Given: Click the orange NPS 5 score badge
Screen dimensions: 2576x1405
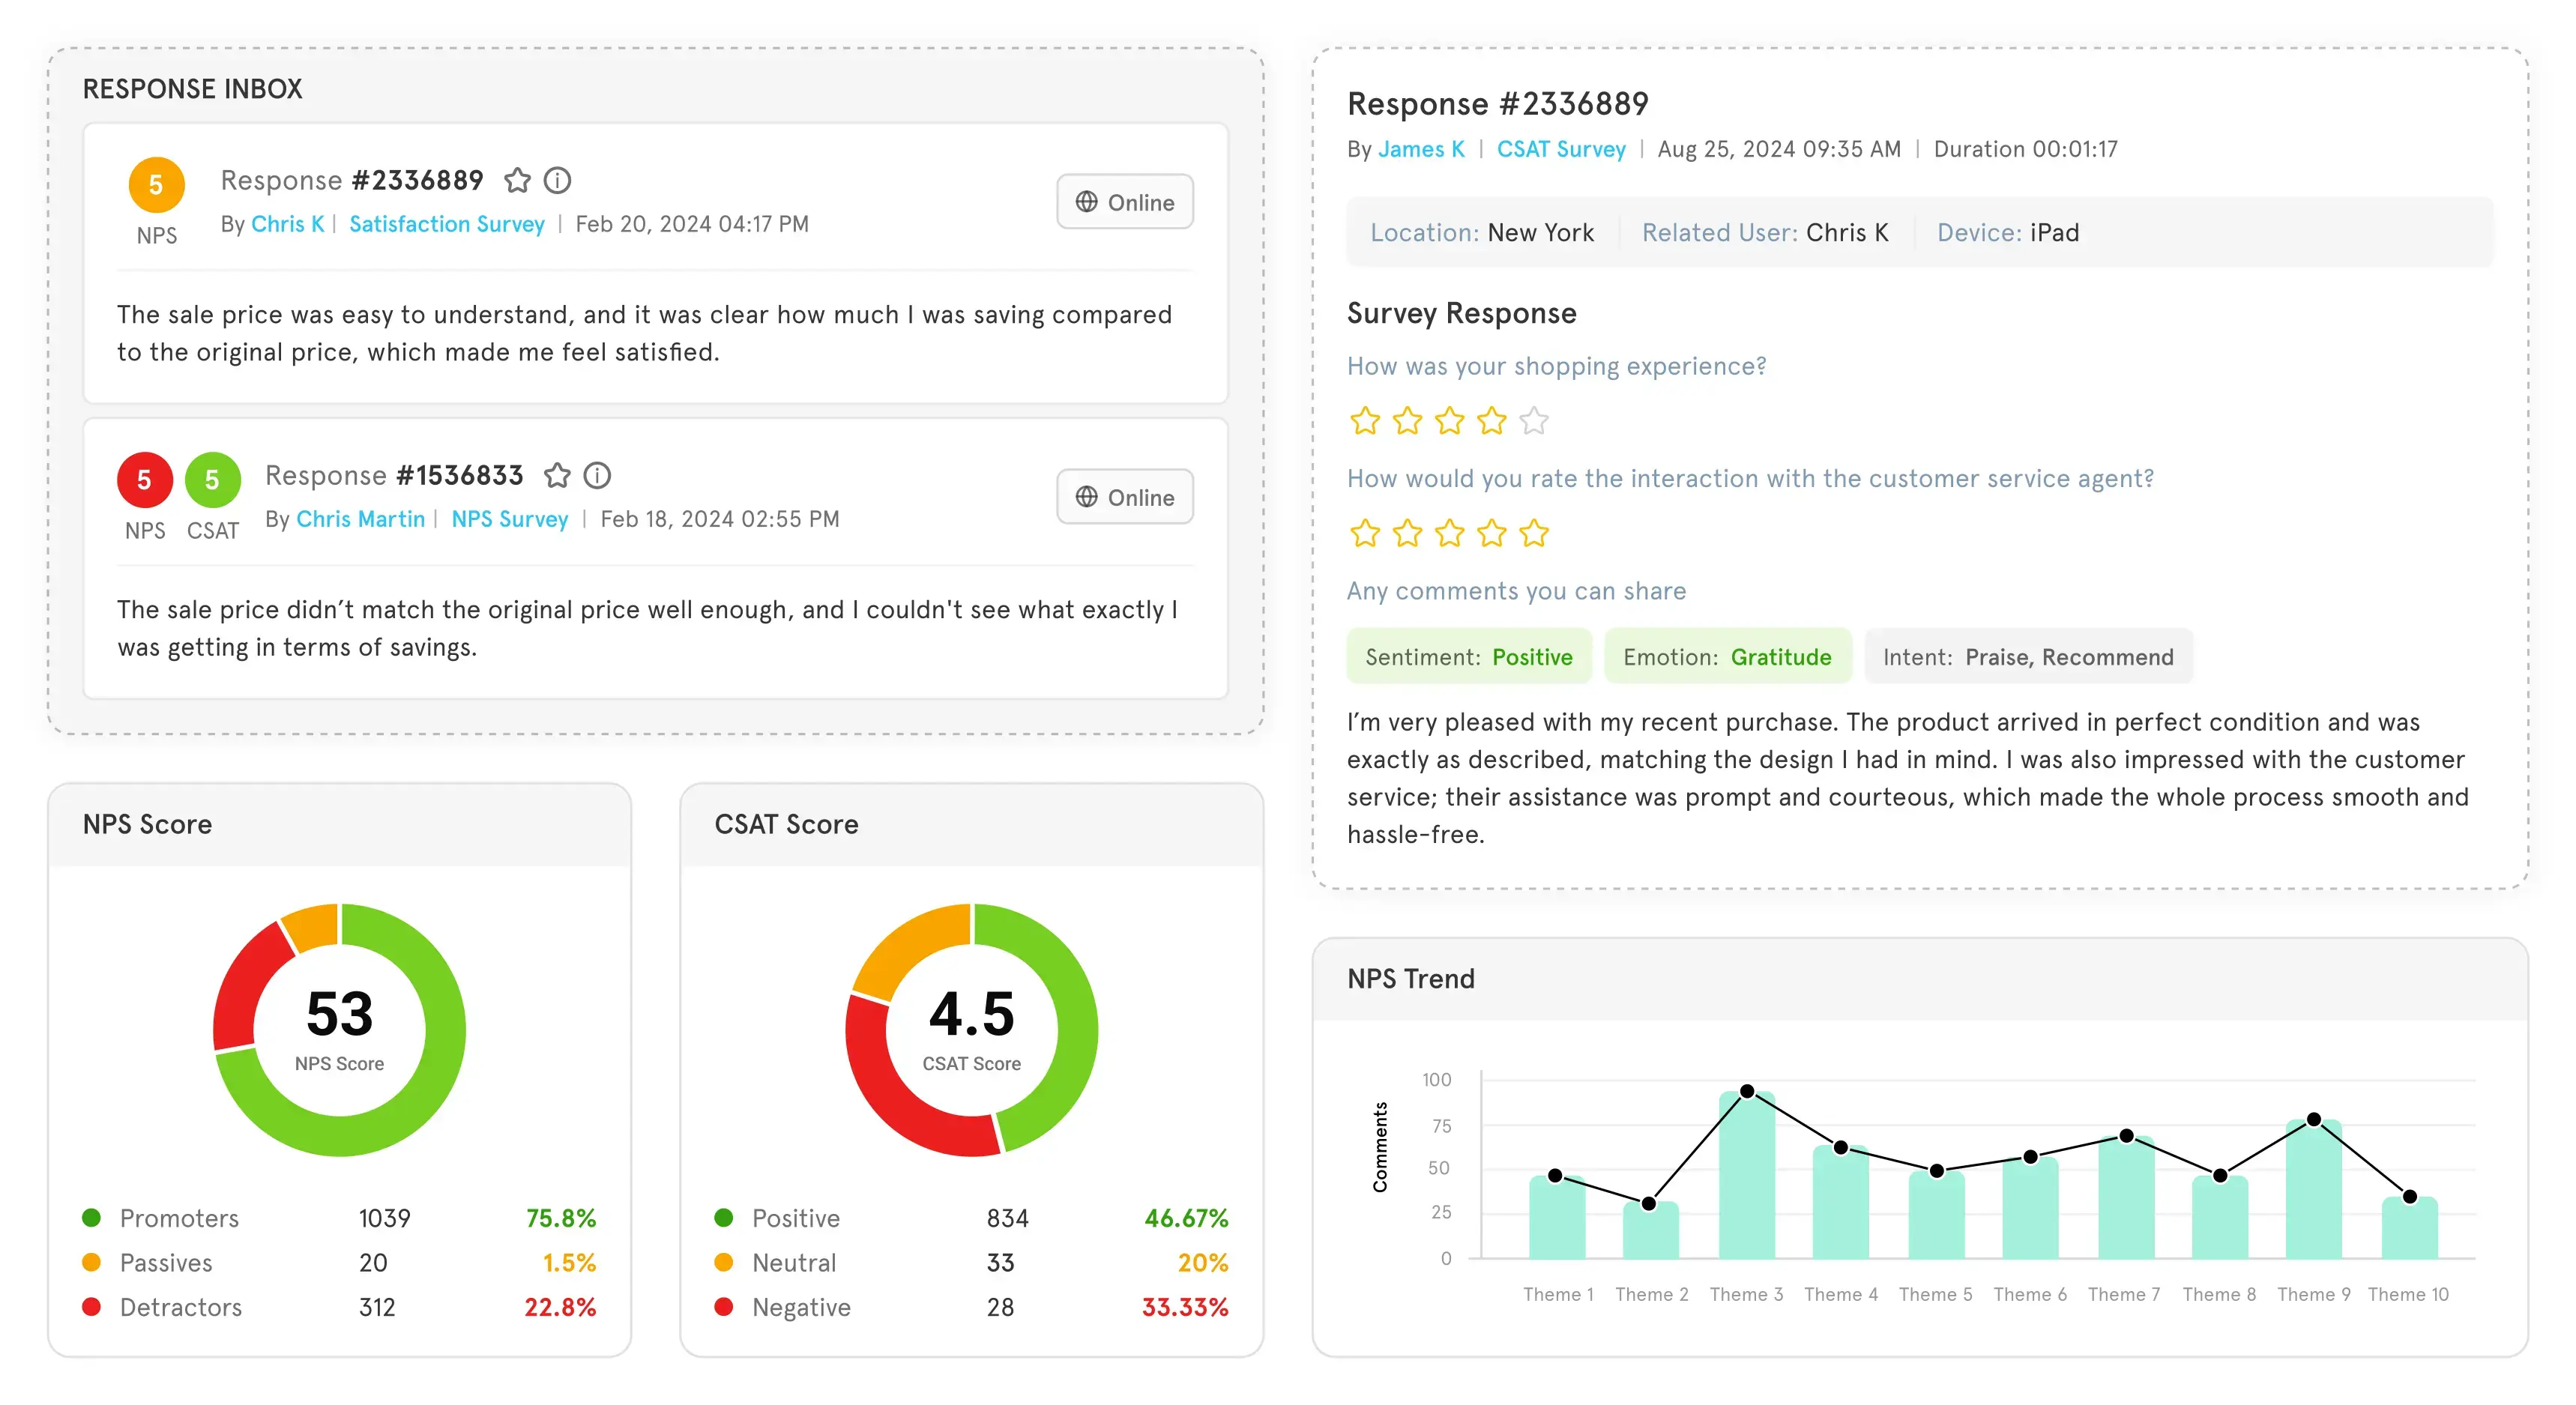Looking at the screenshot, I should coord(156,185).
